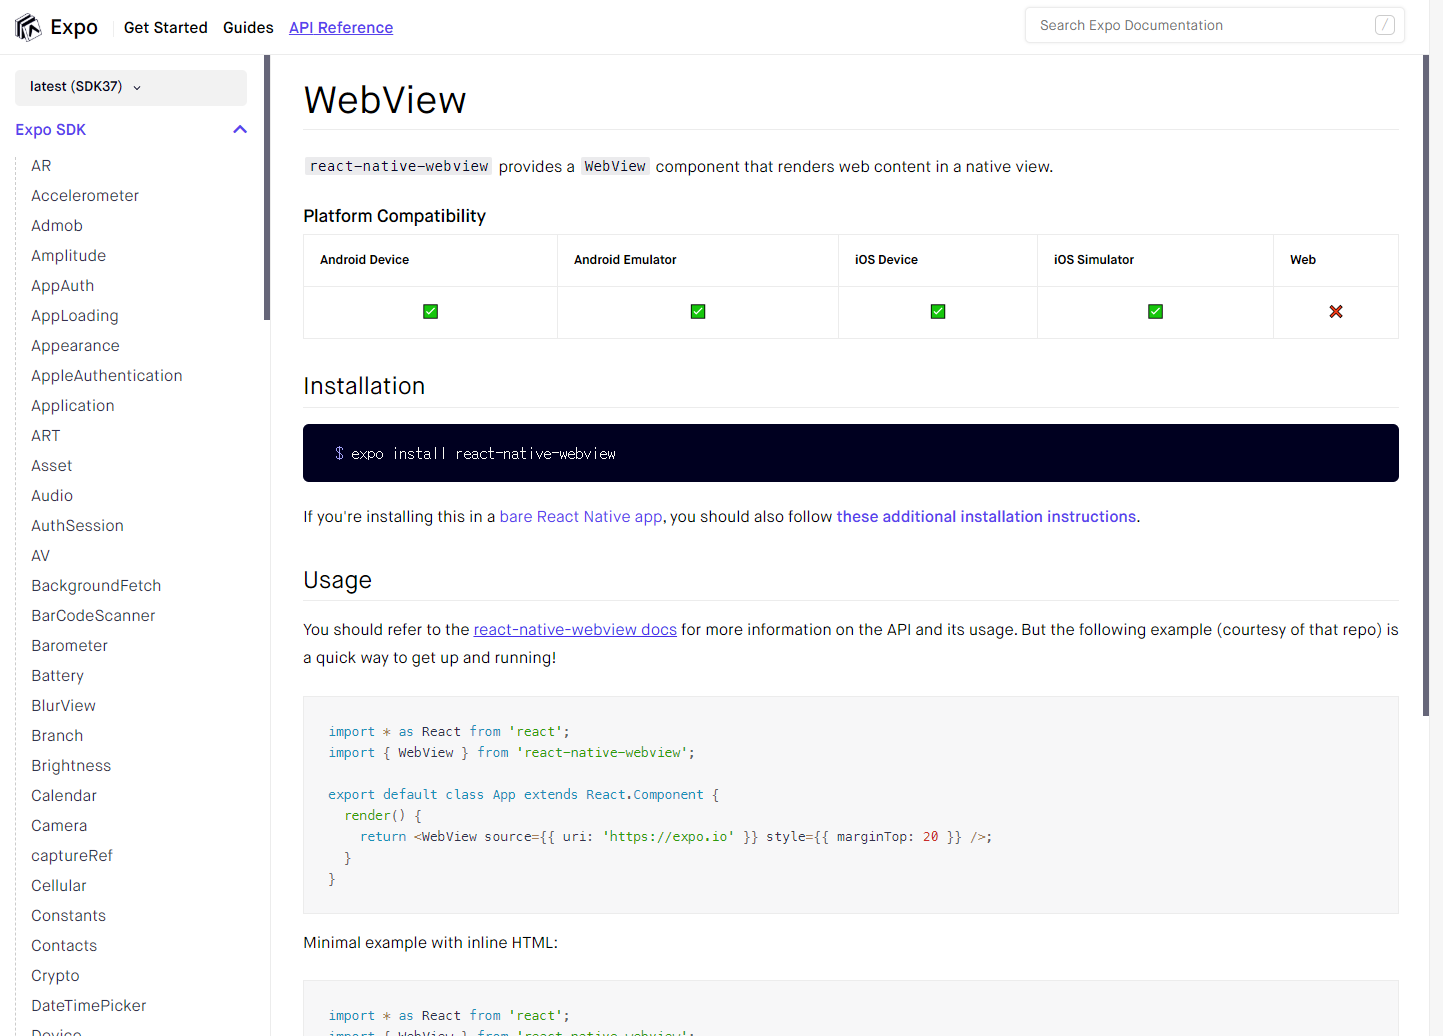Open DateTimePicker in the sidebar
This screenshot has height=1036, width=1443.
click(89, 1006)
